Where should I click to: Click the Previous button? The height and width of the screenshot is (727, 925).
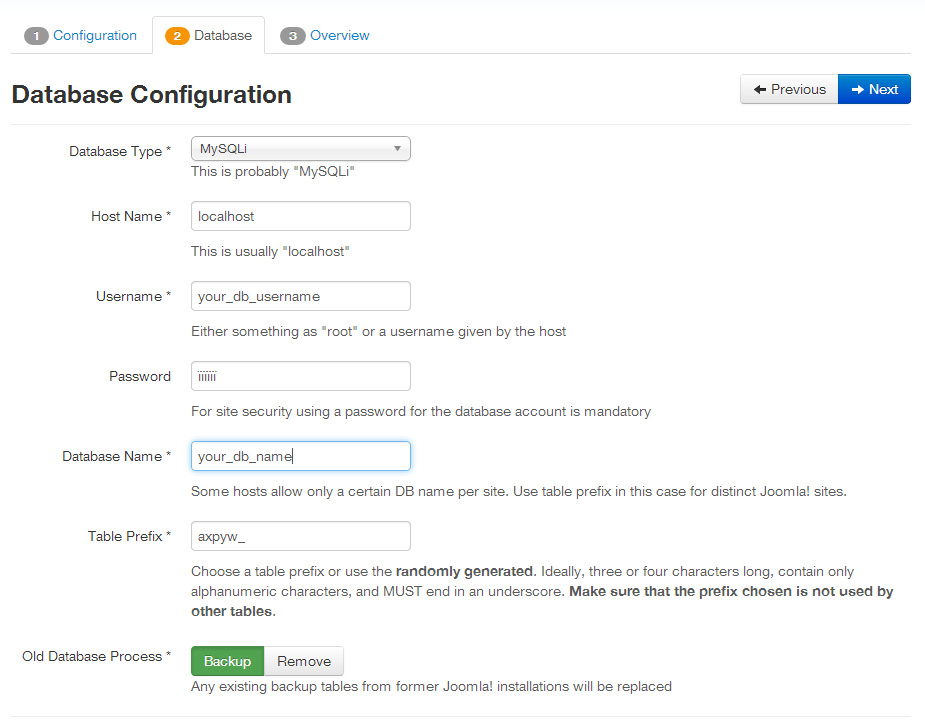coord(789,89)
